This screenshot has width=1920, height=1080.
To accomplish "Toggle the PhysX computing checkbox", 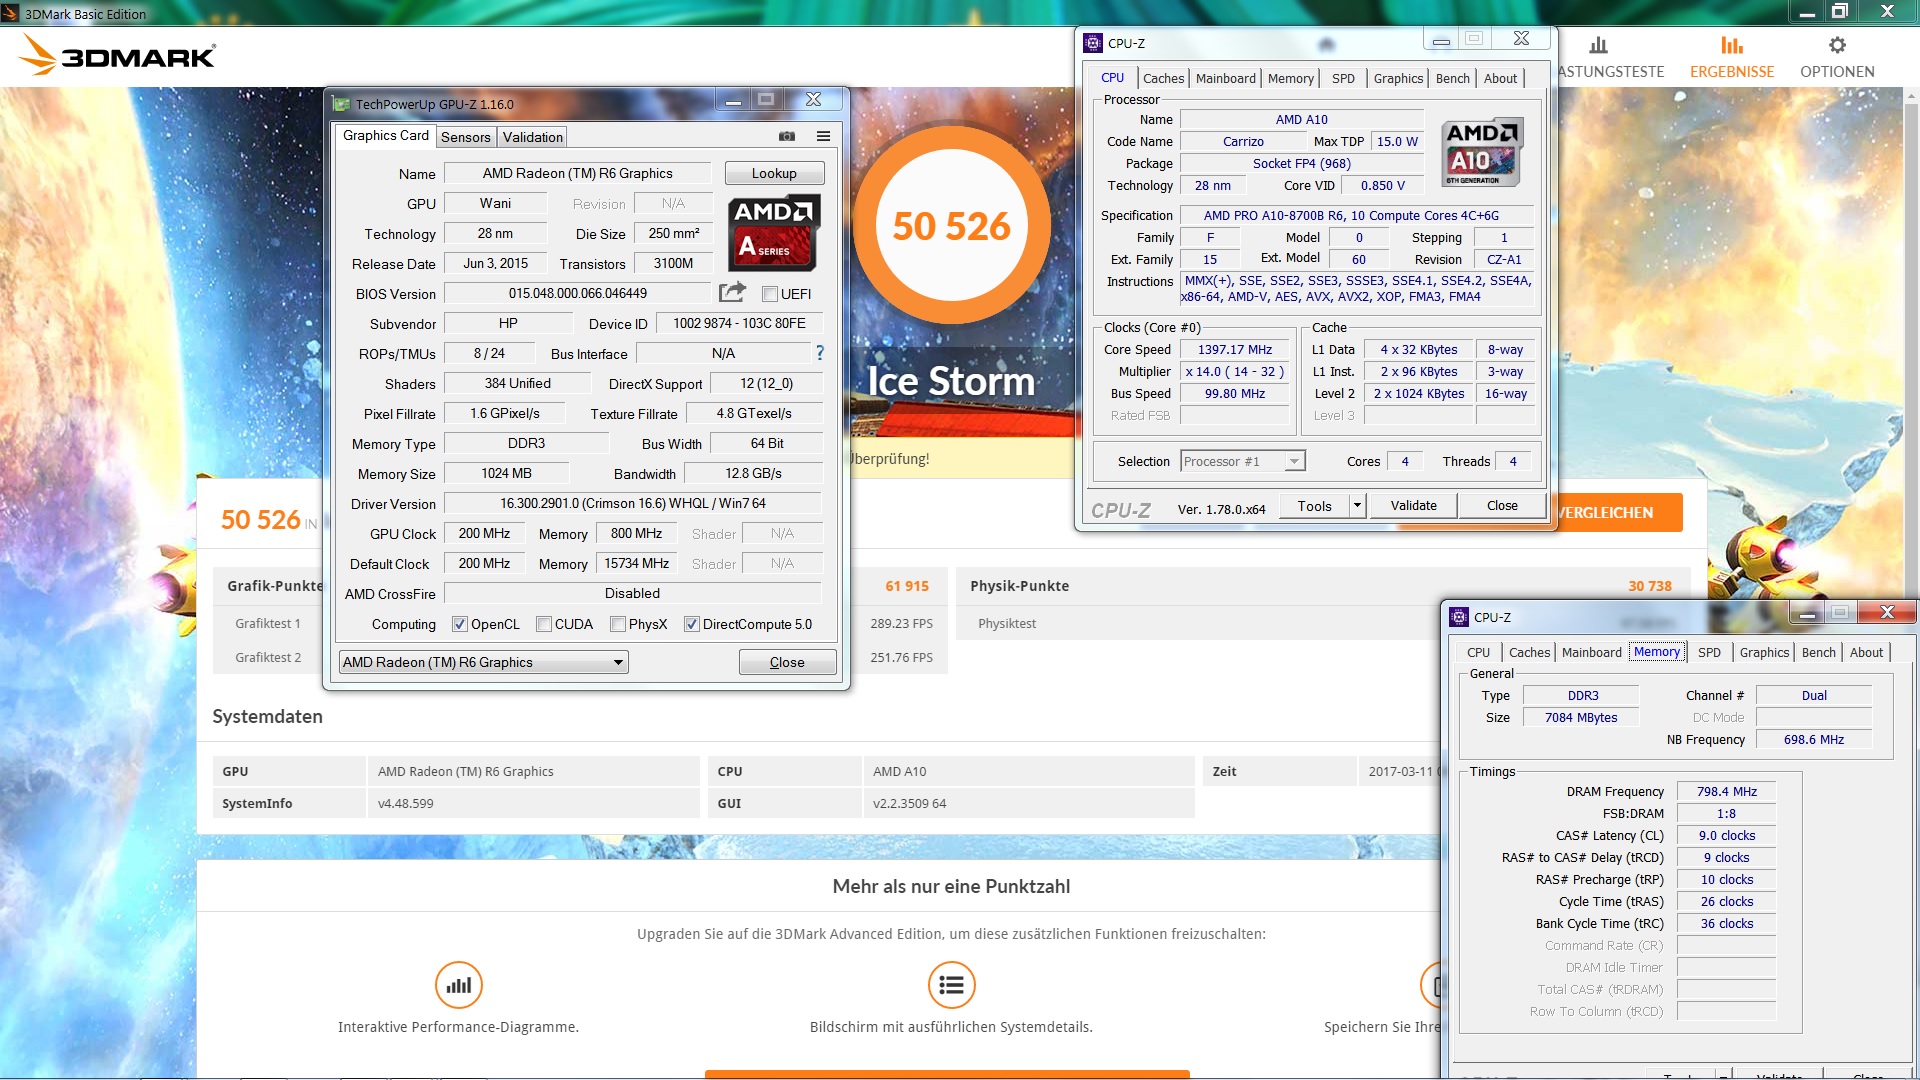I will (618, 624).
